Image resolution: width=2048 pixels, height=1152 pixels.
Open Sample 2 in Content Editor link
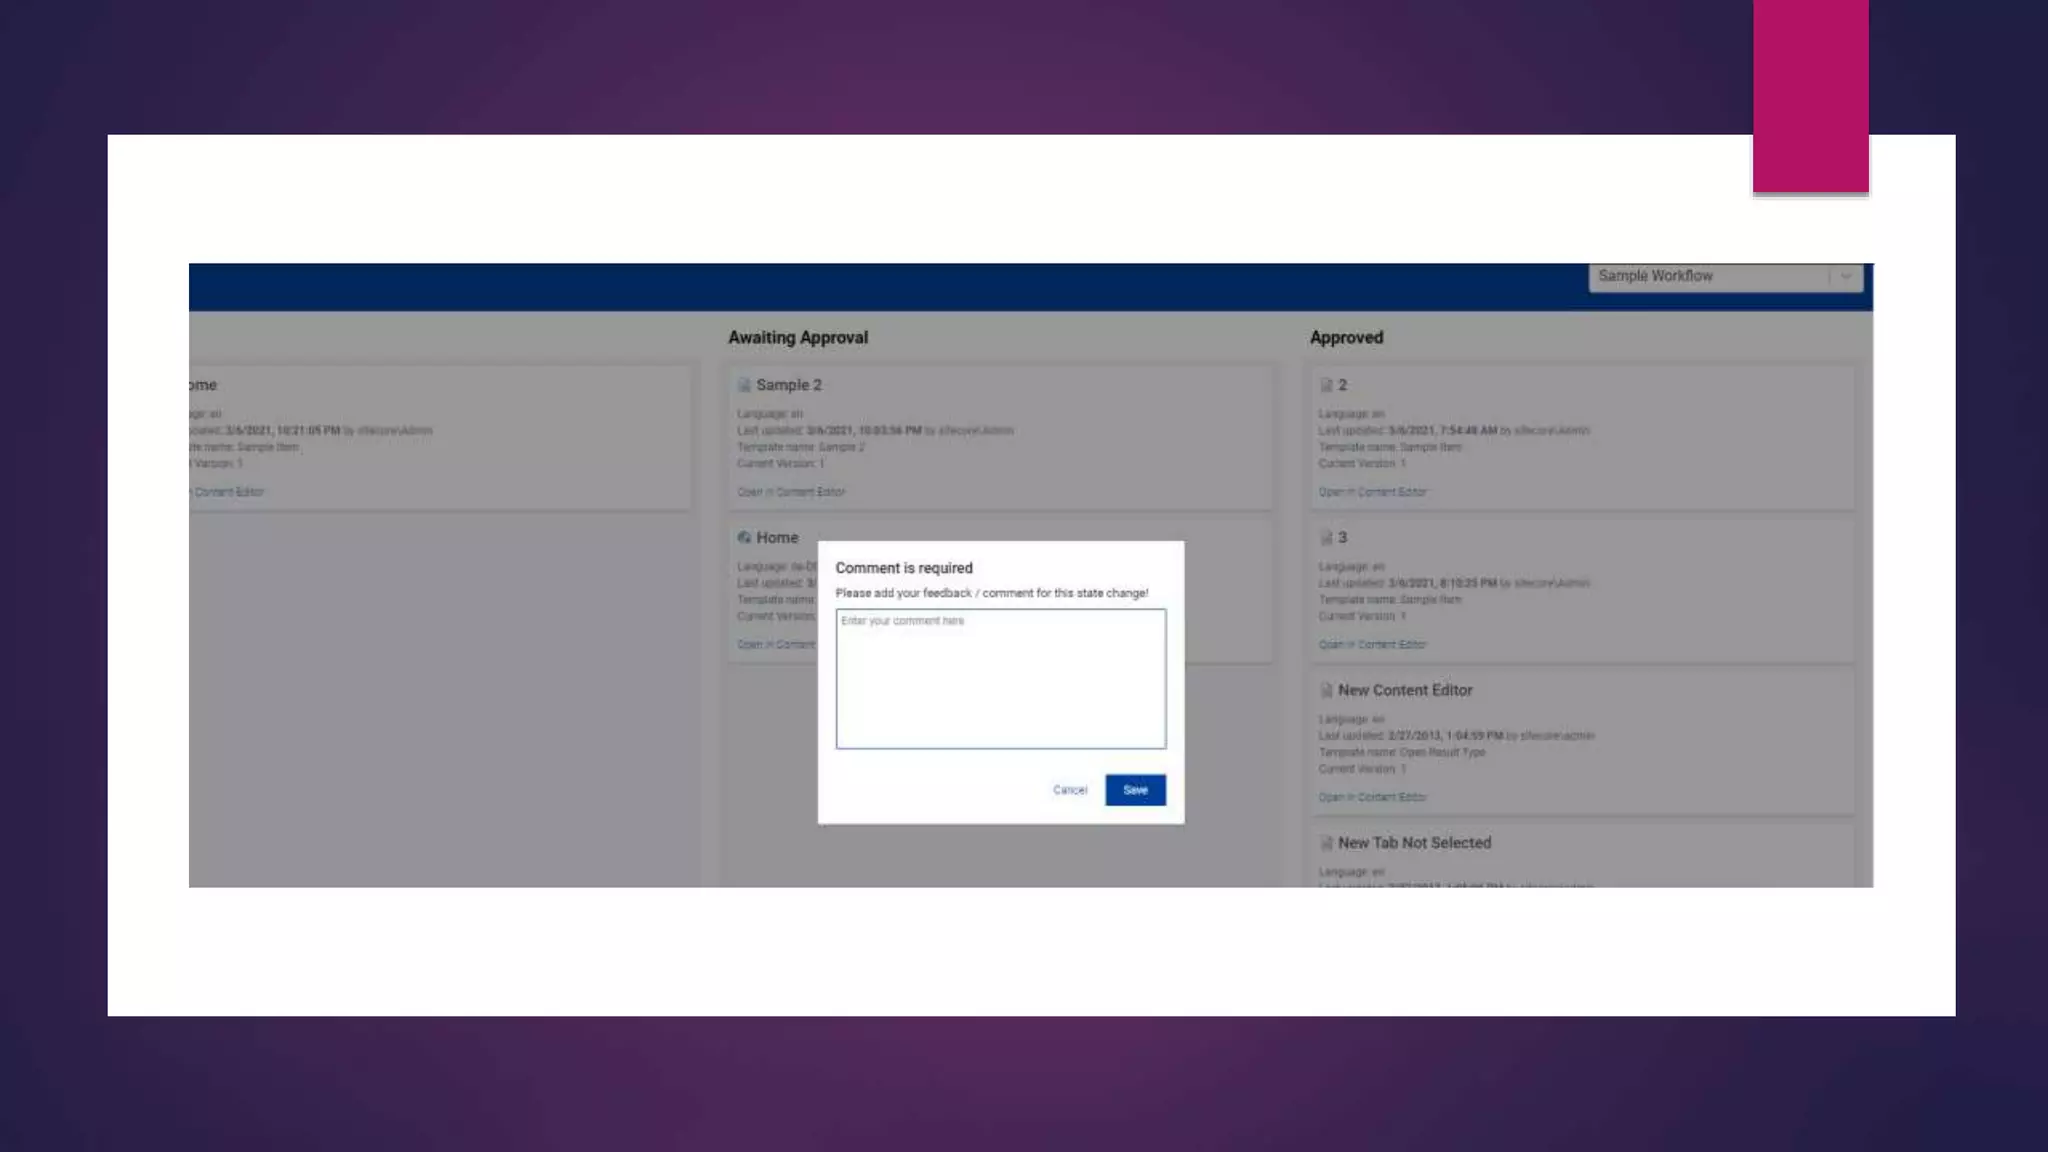[790, 492]
